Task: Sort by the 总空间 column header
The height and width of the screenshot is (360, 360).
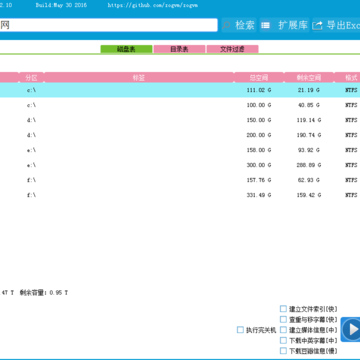Action: point(259,78)
